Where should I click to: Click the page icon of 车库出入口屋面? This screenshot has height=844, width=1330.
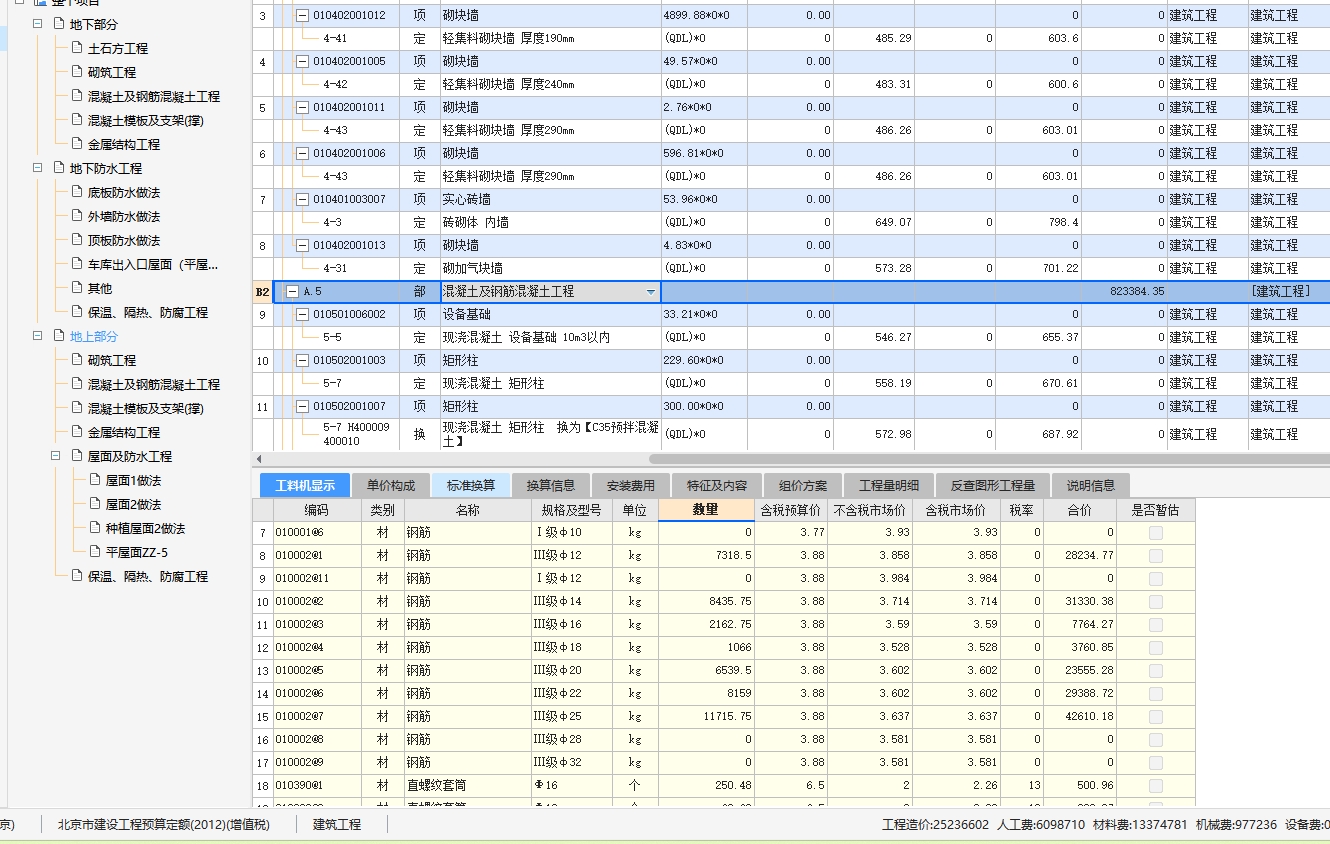[x=76, y=264]
